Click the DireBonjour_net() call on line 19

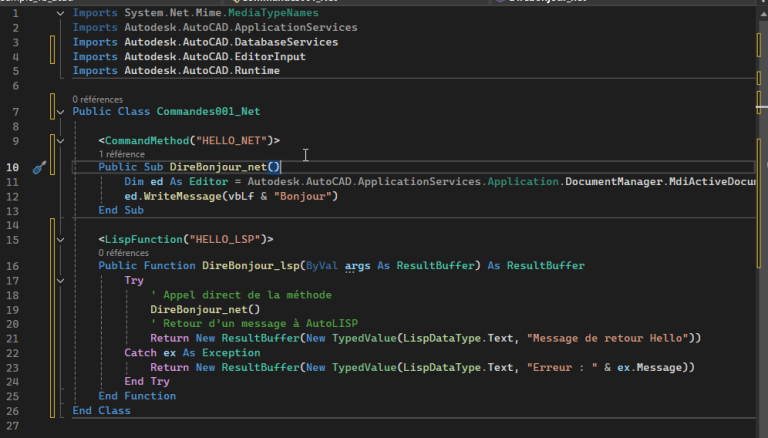click(x=205, y=310)
